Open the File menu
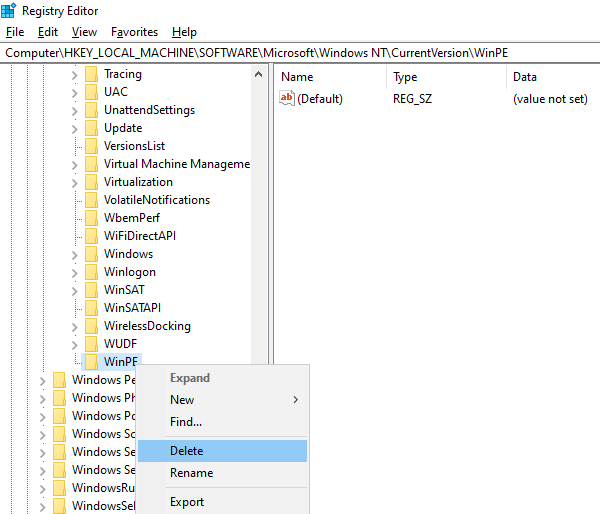 point(15,32)
